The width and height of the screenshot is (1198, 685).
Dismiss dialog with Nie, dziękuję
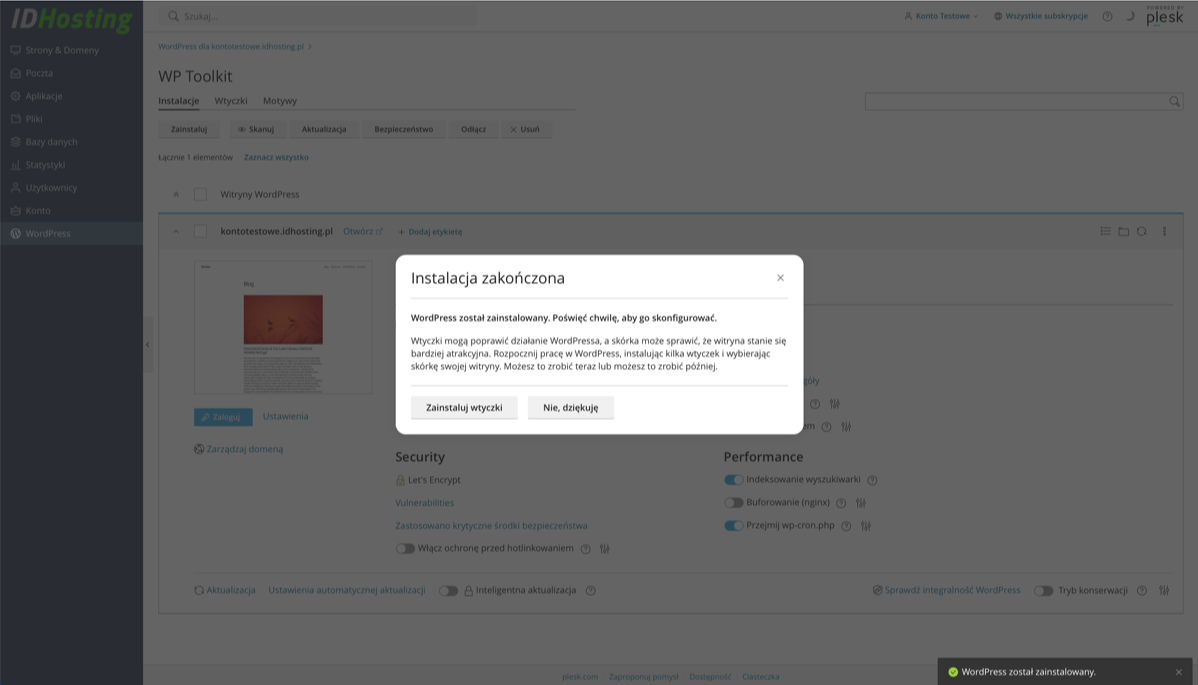(x=570, y=407)
